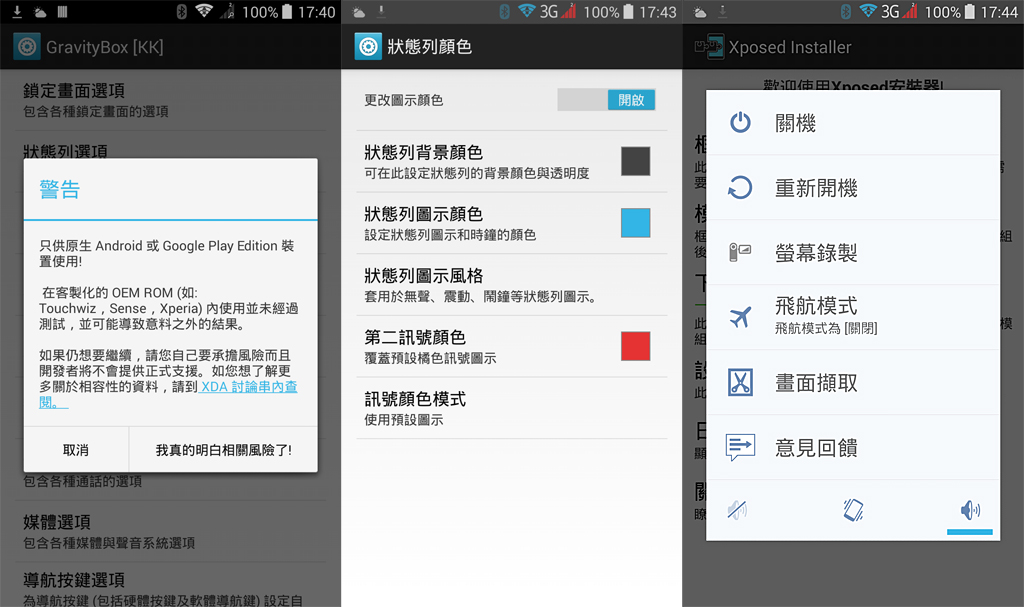The width and height of the screenshot is (1024, 607).
Task: Toggle the 更改圖示顏色 switch showing 開啟
Action: [606, 99]
